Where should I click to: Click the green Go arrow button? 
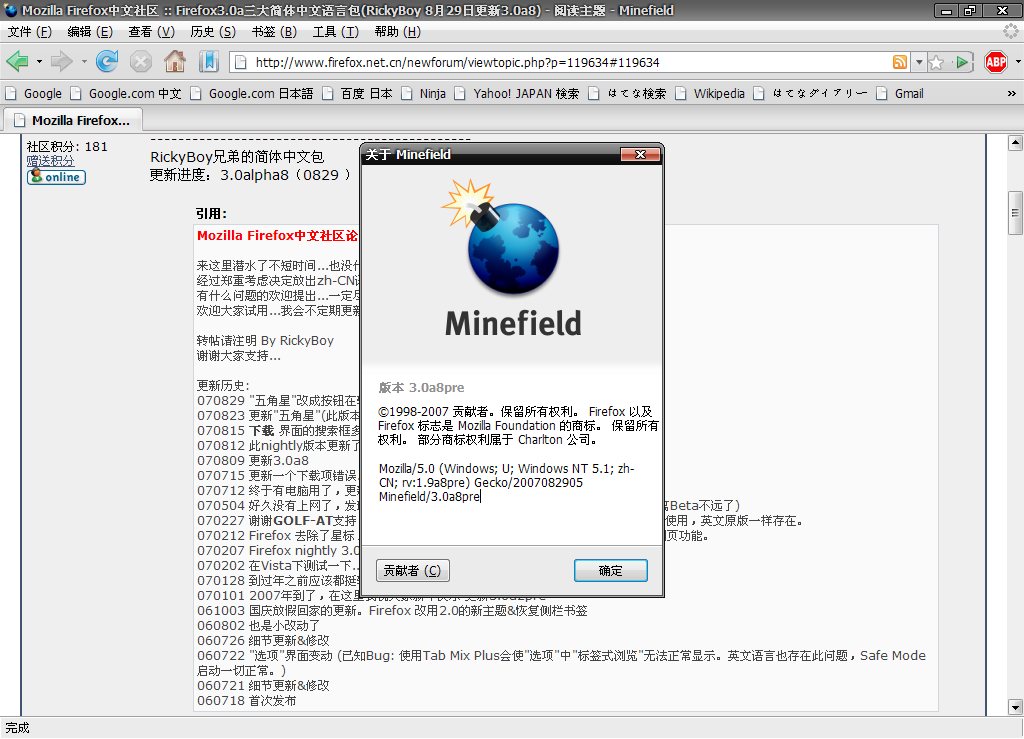click(x=961, y=62)
